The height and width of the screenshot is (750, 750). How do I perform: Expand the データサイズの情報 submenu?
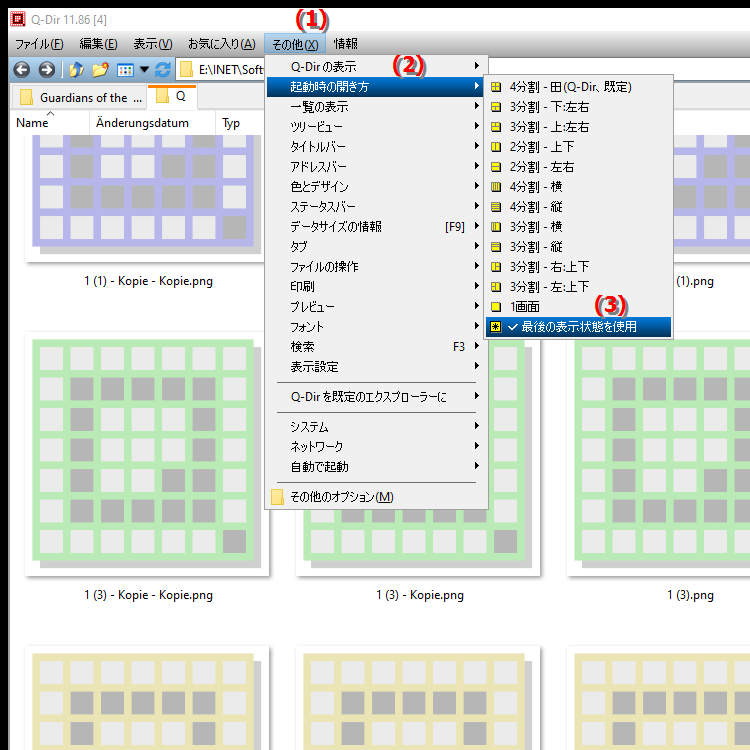377,226
